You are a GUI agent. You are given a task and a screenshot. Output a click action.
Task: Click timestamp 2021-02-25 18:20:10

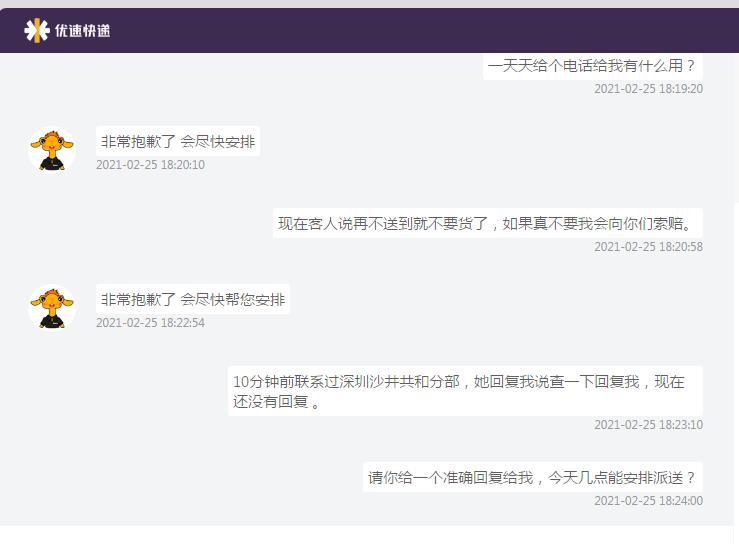[150, 165]
